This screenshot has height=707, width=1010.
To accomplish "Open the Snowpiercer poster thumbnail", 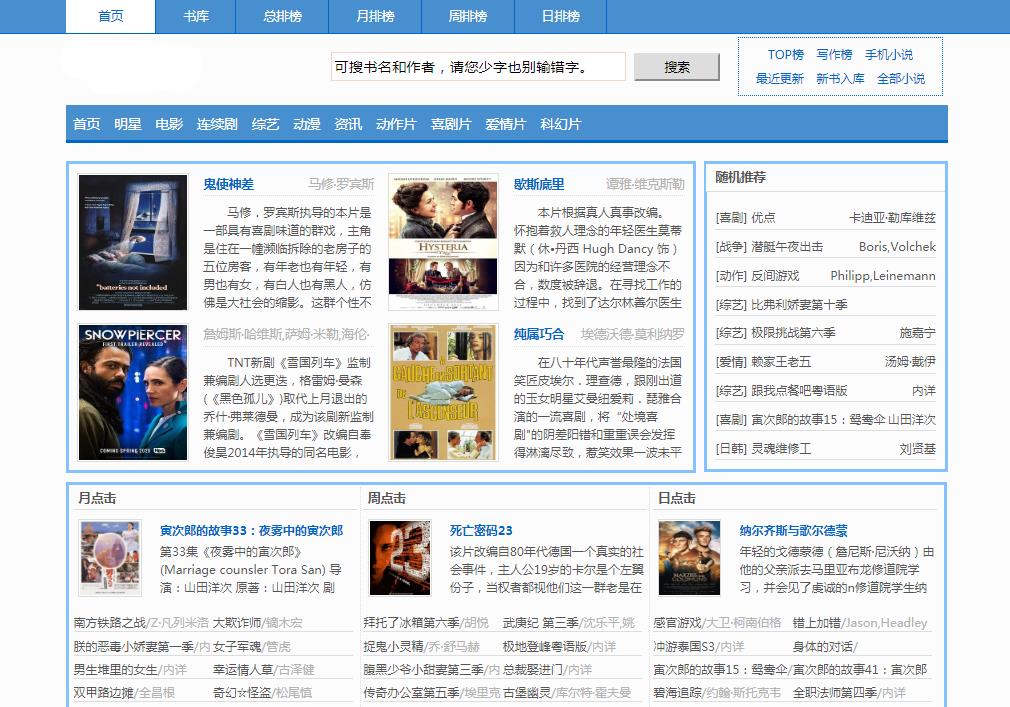I will [133, 392].
